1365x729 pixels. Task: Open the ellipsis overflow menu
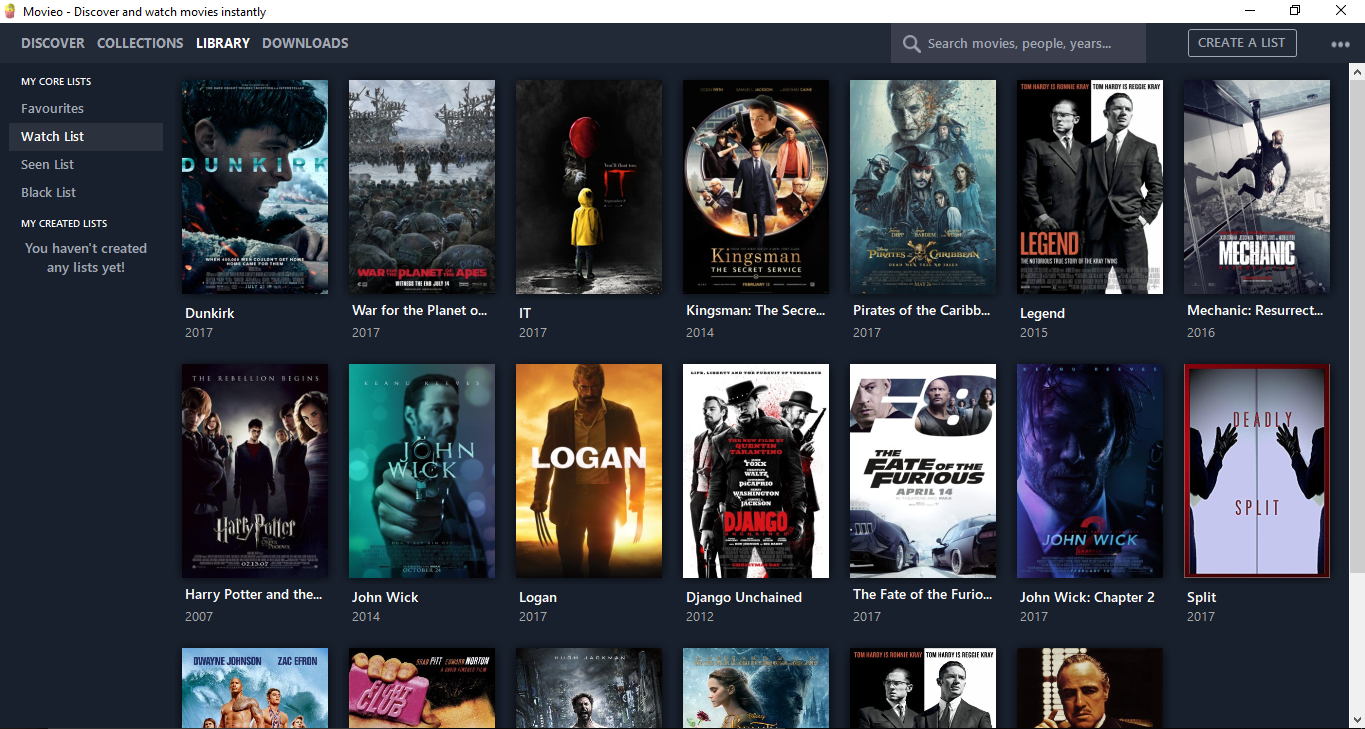[1338, 43]
